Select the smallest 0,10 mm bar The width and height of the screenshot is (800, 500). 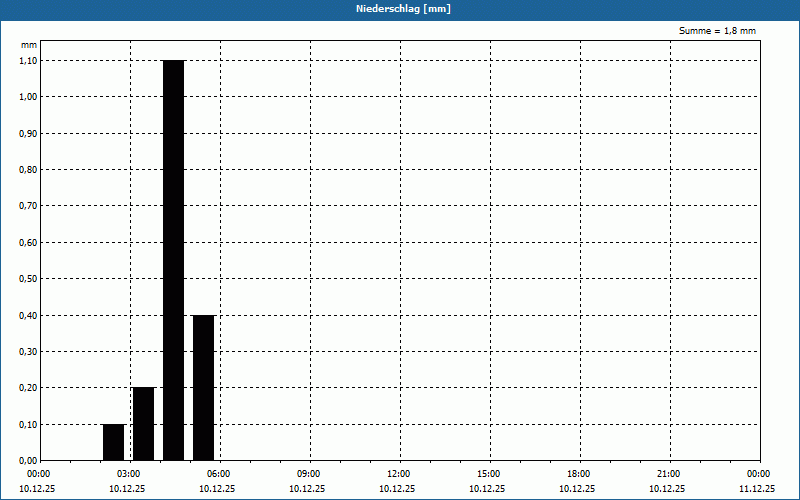[113, 442]
